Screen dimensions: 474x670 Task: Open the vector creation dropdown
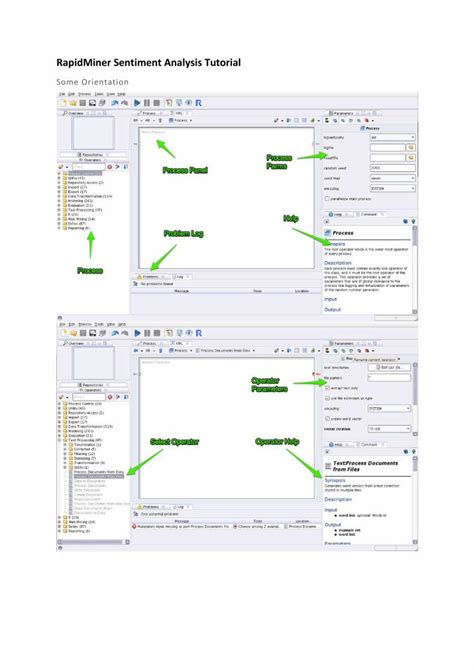point(389,429)
